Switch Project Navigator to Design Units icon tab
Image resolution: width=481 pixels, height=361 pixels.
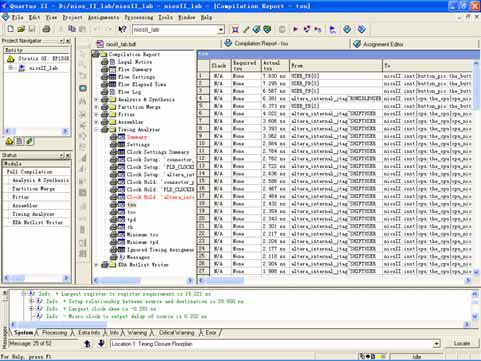point(29,141)
